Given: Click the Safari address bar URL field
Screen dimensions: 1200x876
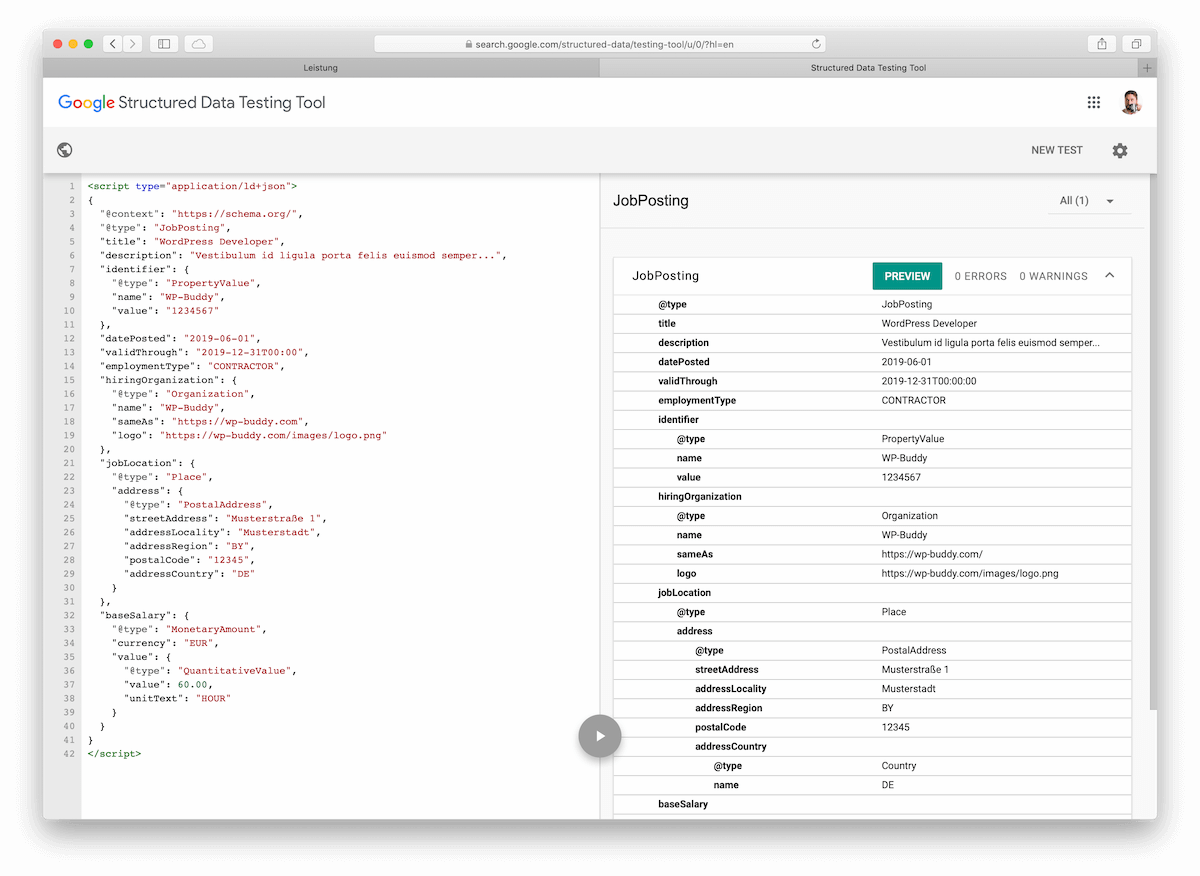Looking at the screenshot, I should [x=600, y=44].
